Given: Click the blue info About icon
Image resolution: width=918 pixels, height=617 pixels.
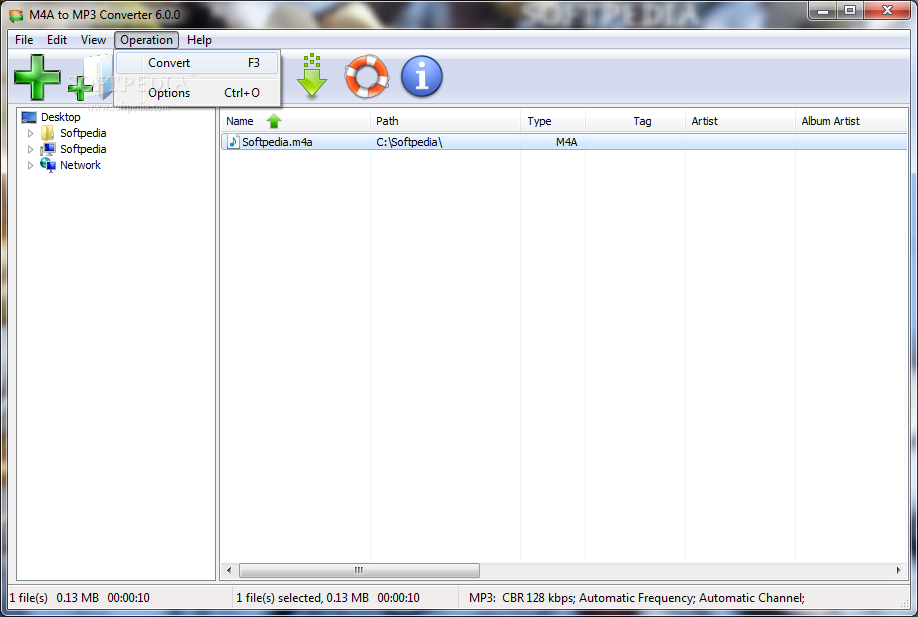Looking at the screenshot, I should coord(422,77).
